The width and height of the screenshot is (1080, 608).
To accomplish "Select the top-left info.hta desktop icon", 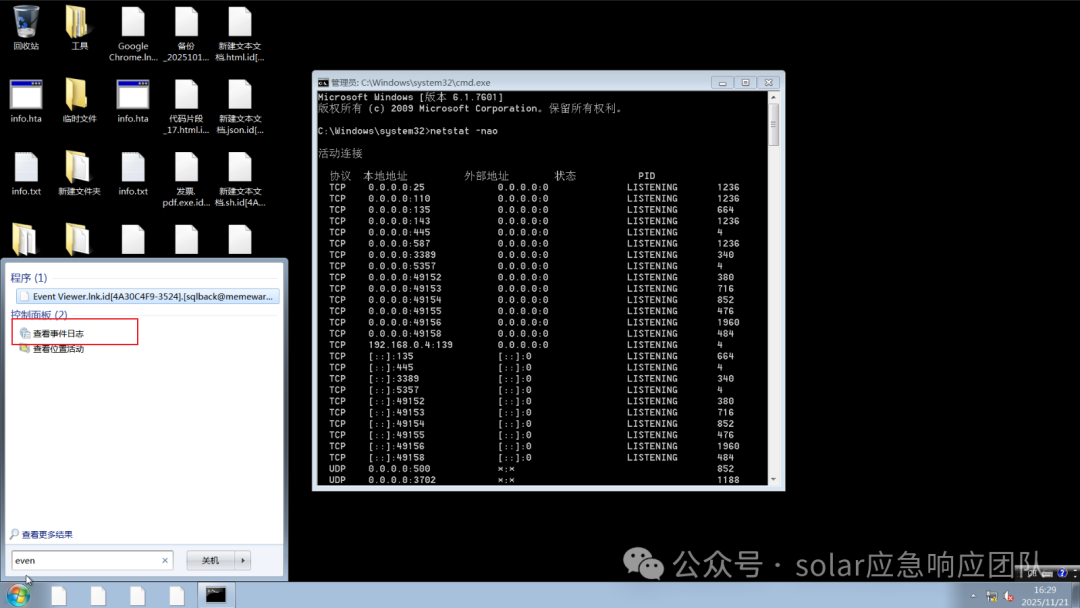I will 26,101.
